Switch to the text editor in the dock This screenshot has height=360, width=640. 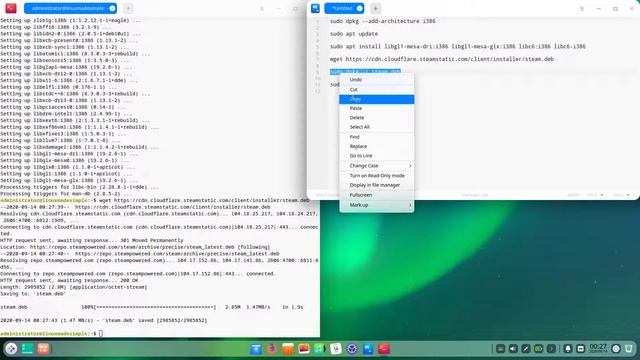pyautogui.click(x=368, y=349)
